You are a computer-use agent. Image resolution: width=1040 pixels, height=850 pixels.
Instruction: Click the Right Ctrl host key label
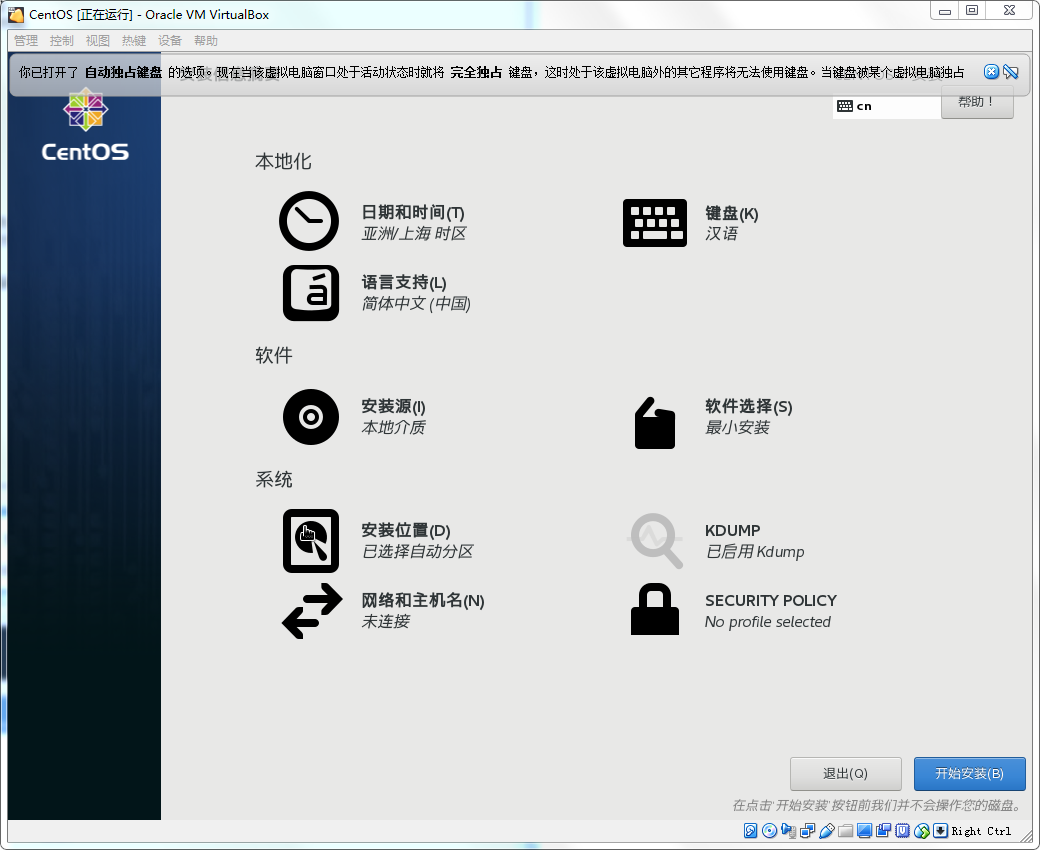point(982,831)
